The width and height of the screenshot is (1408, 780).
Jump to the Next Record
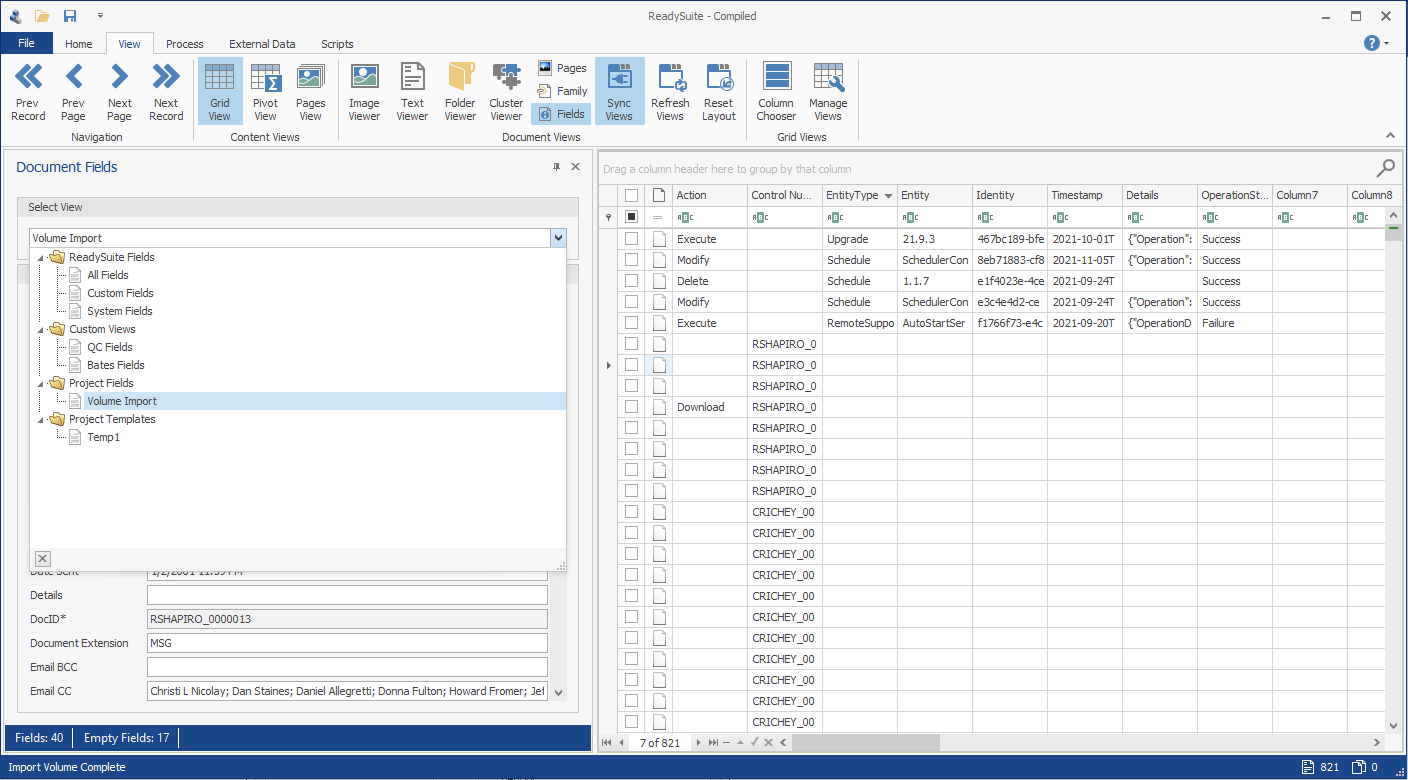point(166,92)
